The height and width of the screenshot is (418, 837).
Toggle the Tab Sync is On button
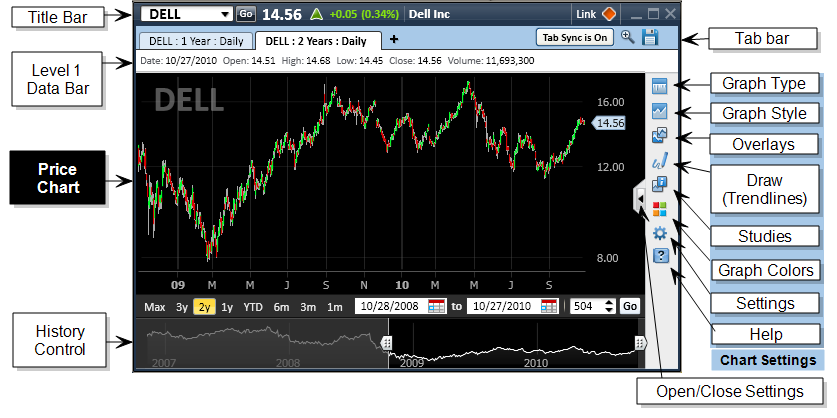574,38
